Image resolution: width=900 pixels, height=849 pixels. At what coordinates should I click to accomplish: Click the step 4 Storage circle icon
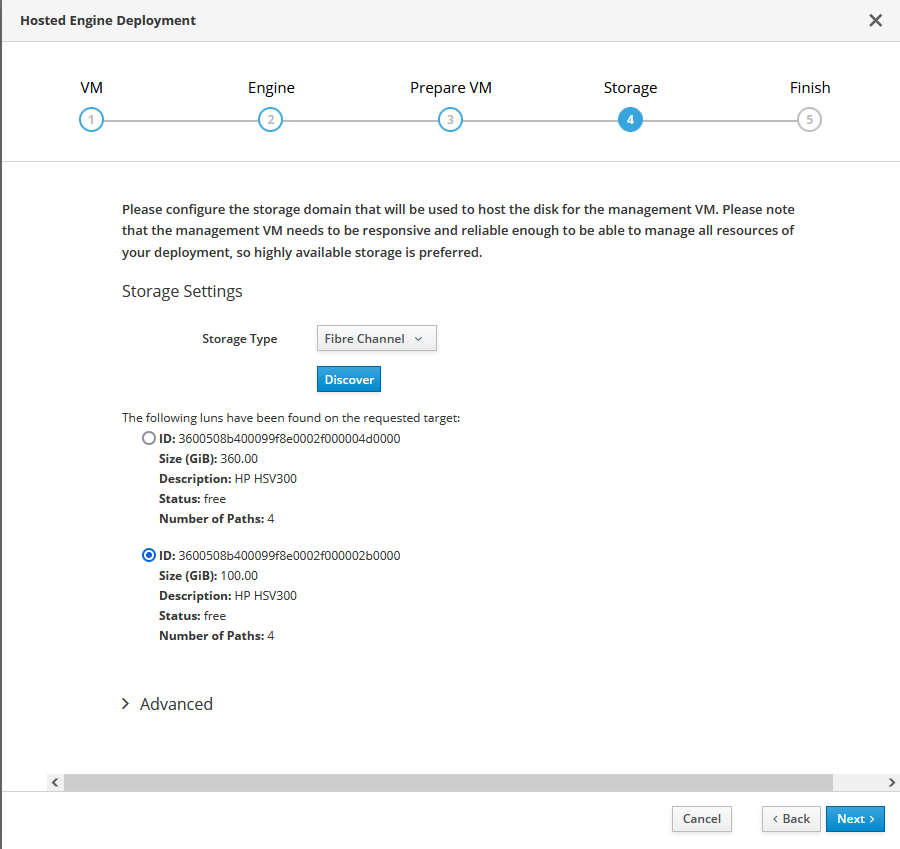[x=630, y=120]
